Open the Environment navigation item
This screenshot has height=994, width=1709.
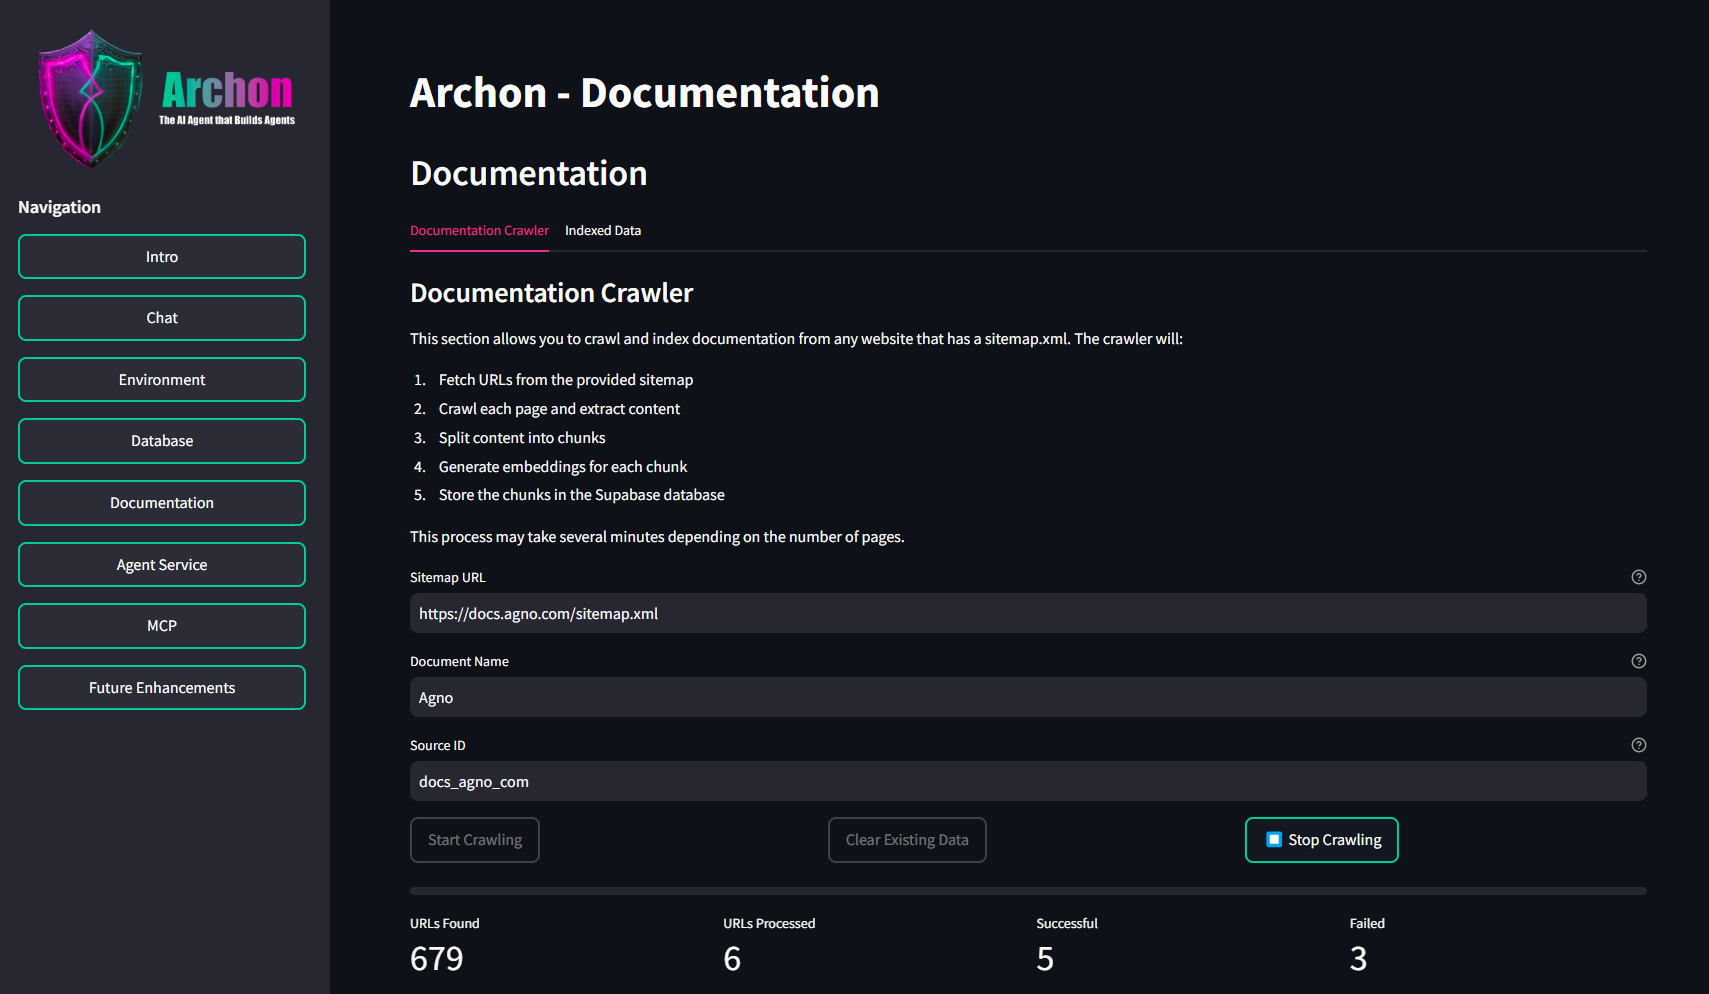162,380
